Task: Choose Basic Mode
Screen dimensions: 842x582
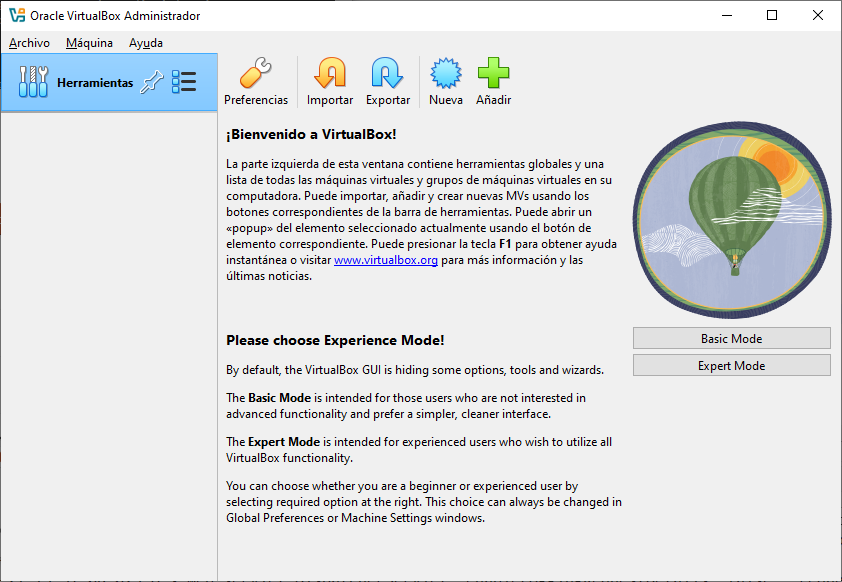Action: click(731, 338)
